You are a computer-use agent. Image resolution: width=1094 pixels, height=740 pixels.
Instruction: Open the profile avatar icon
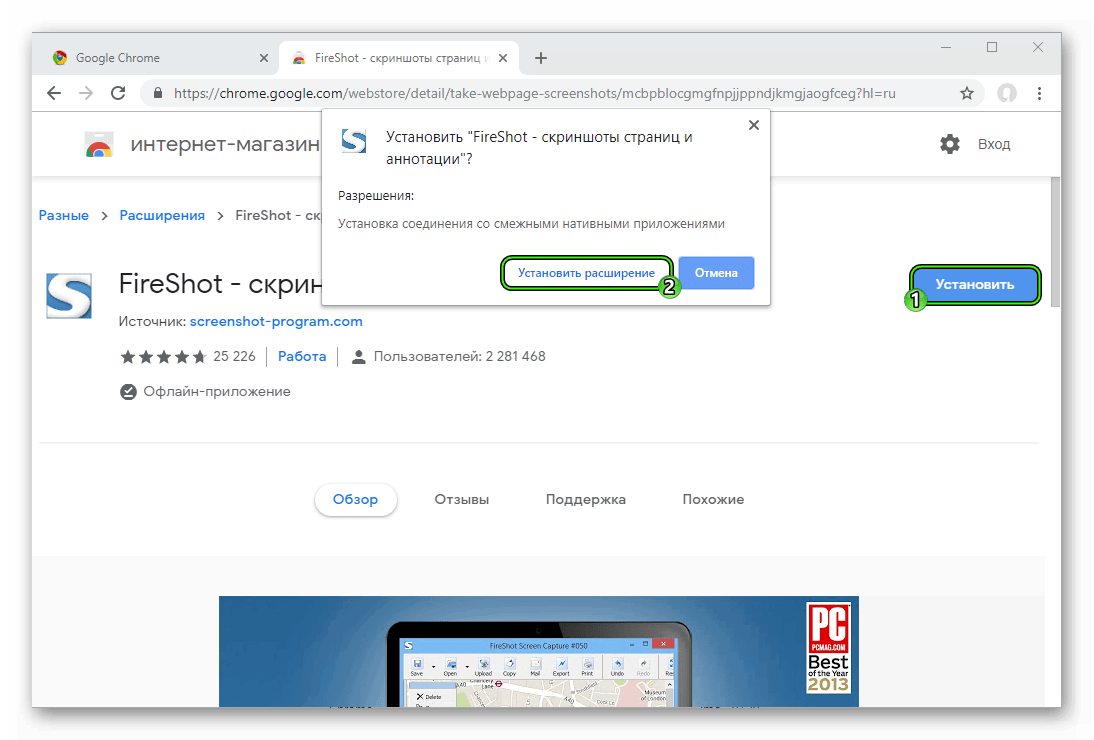(x=1006, y=93)
